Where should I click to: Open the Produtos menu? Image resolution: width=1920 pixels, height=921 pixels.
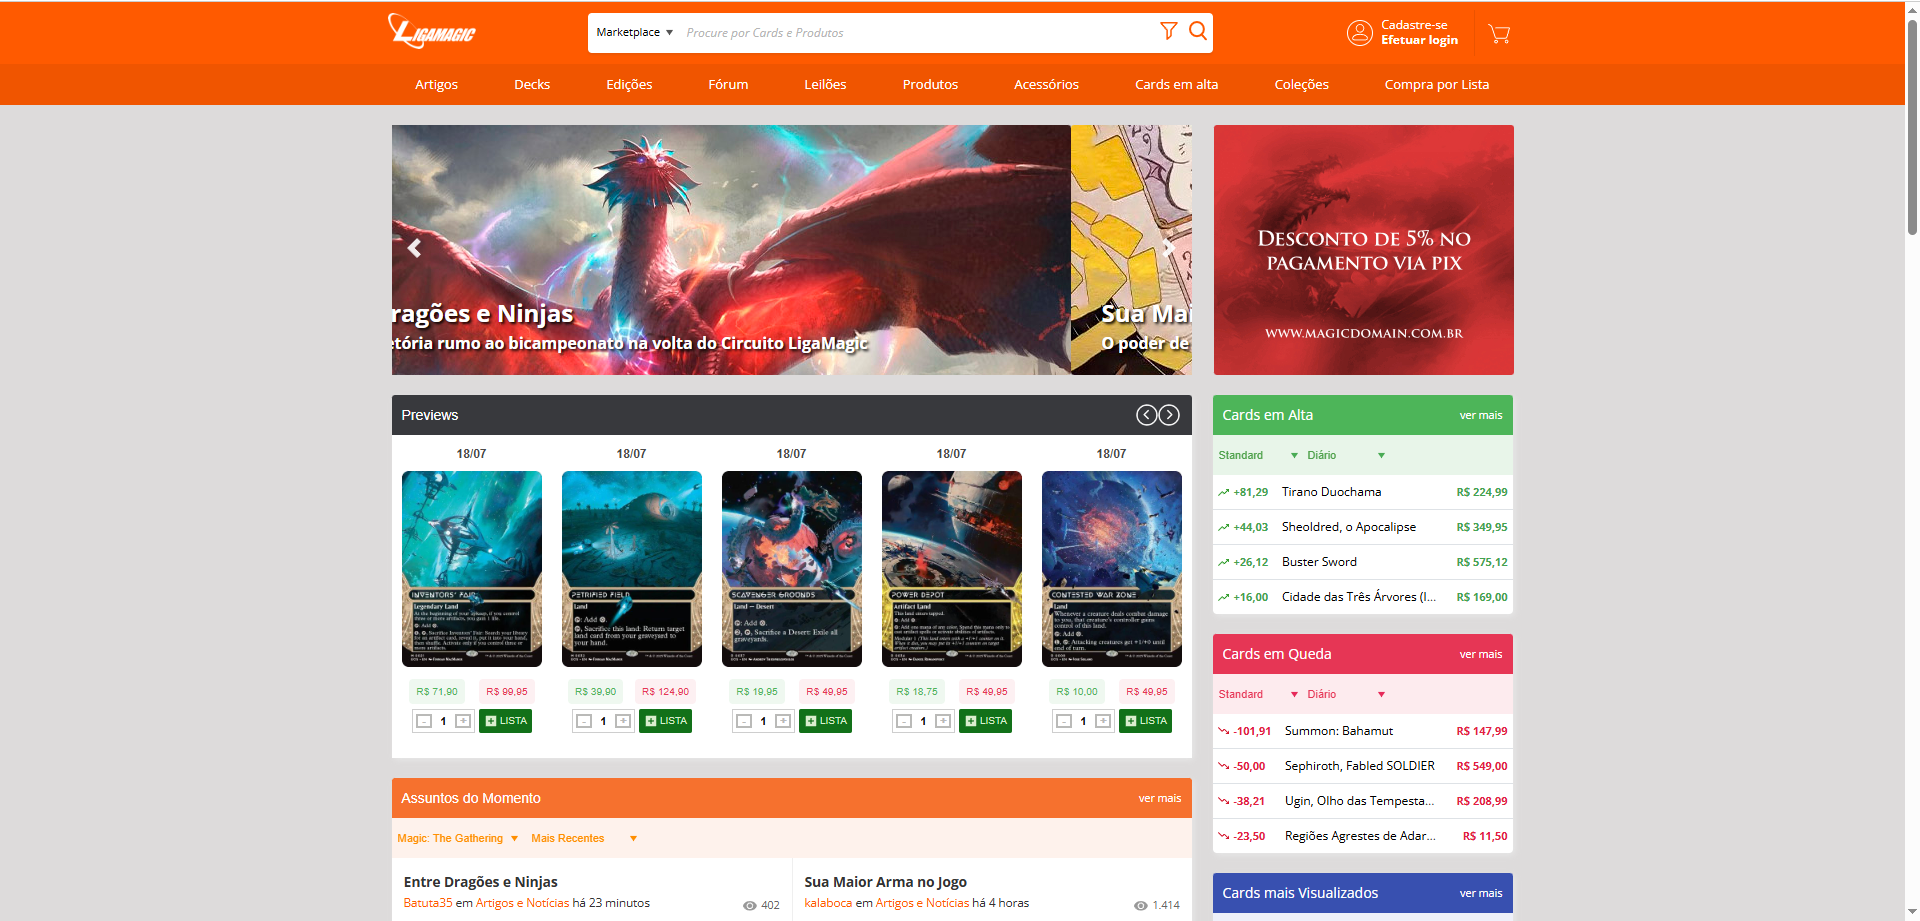pos(930,85)
